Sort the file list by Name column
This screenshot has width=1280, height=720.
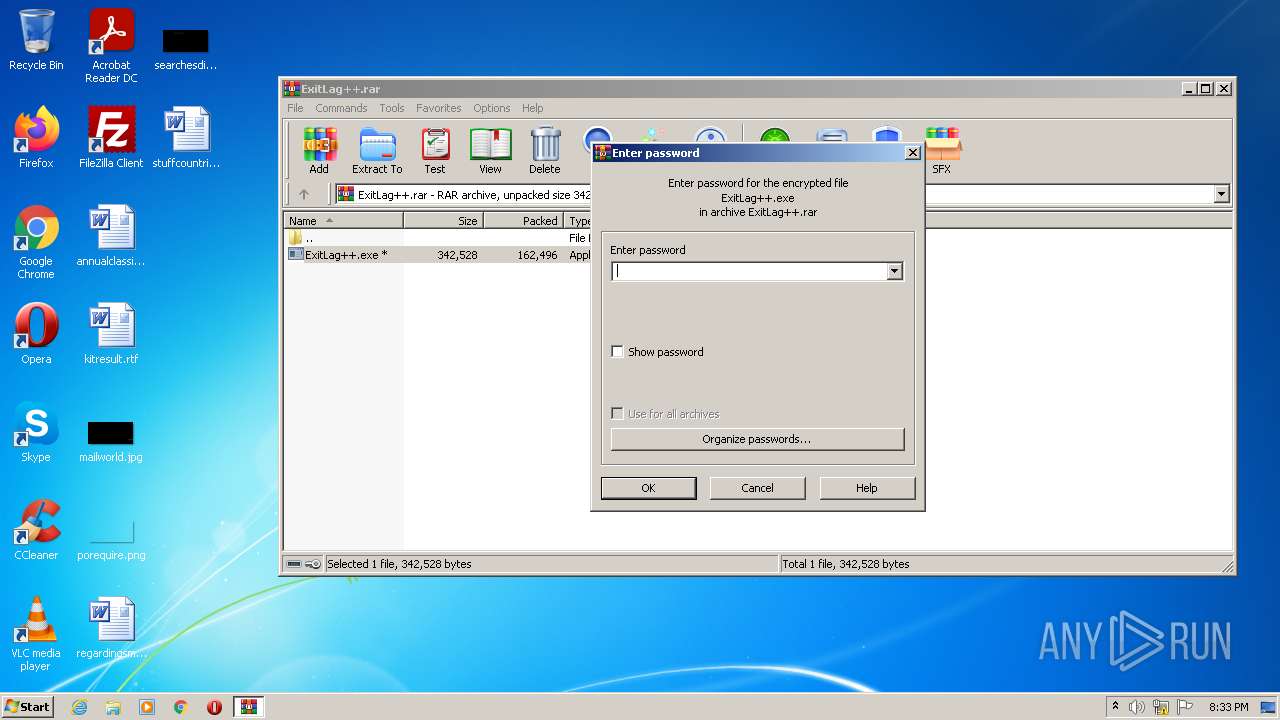(x=344, y=221)
